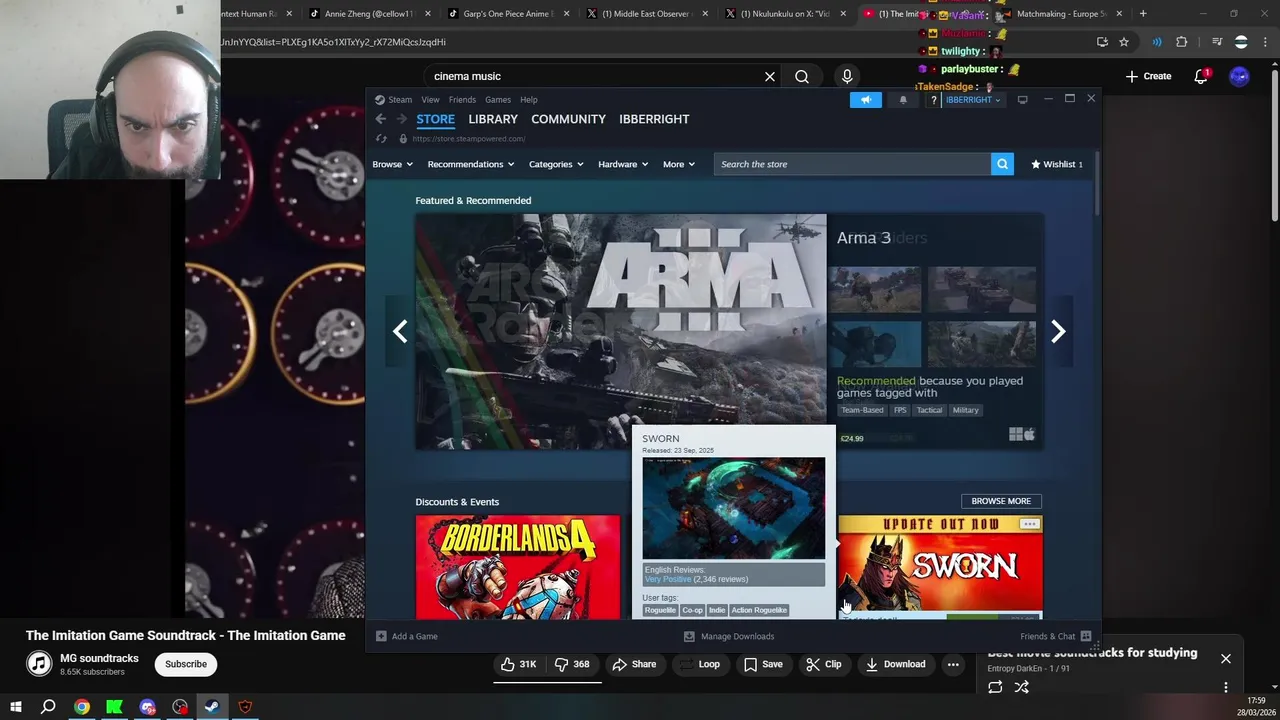This screenshot has width=1280, height=720.
Task: Open YouTube notifications bell
Action: (1201, 76)
